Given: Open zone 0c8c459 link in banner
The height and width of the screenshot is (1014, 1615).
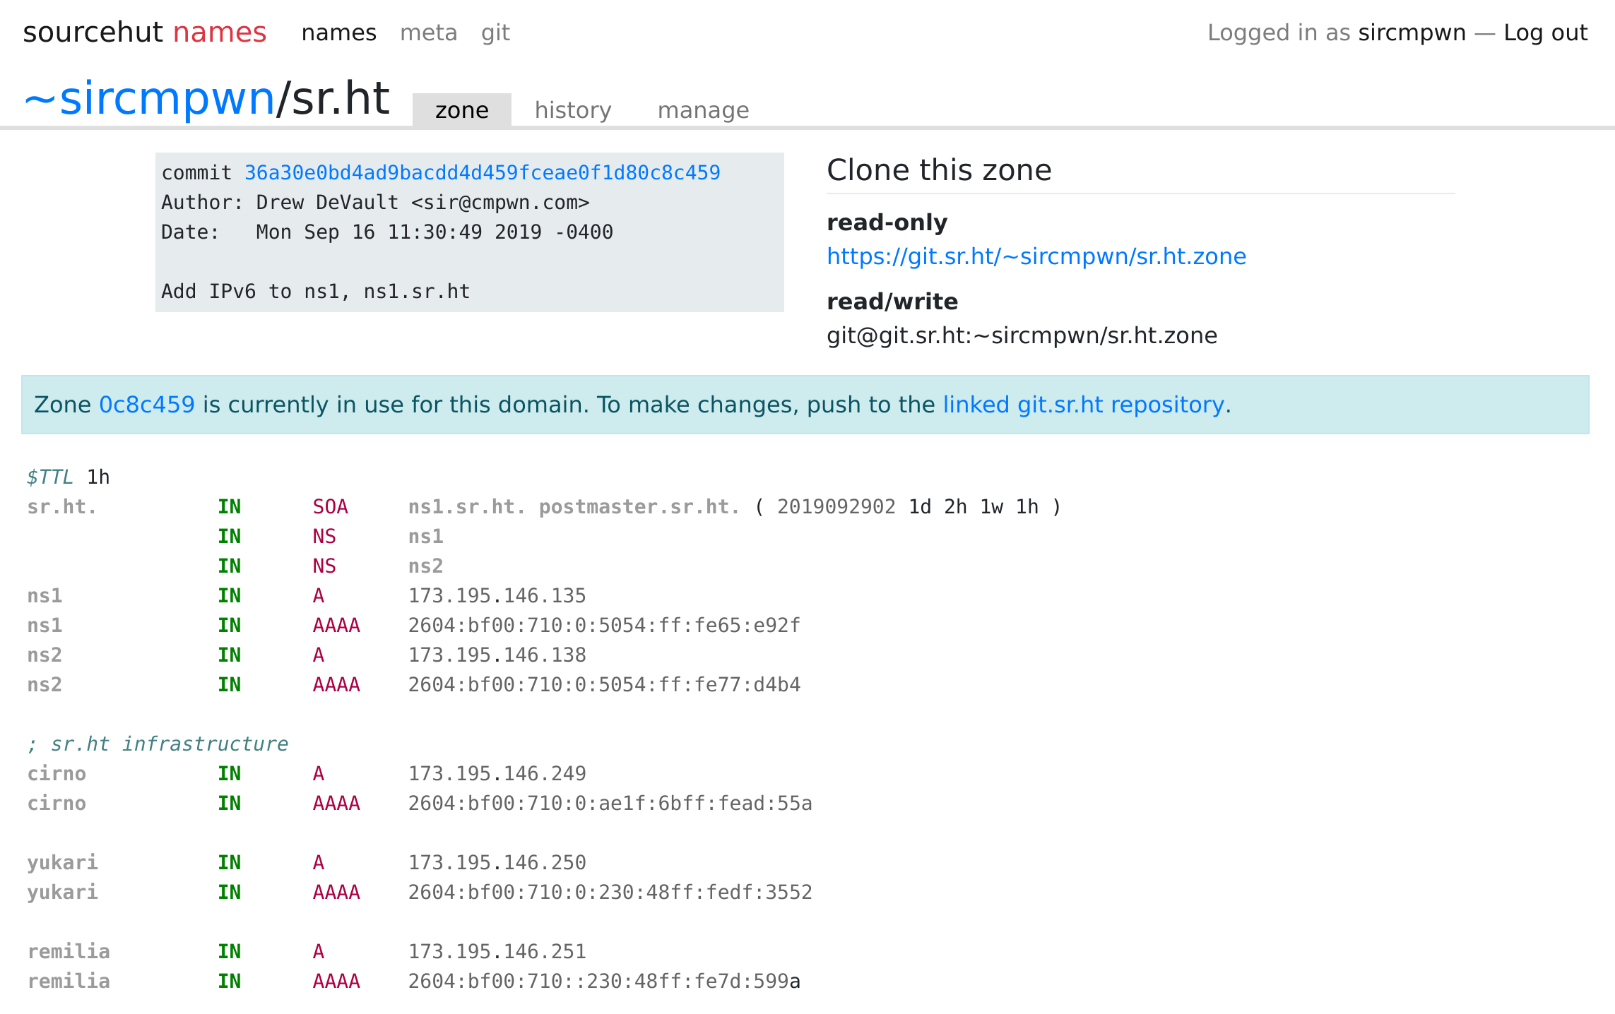Looking at the screenshot, I should point(147,405).
